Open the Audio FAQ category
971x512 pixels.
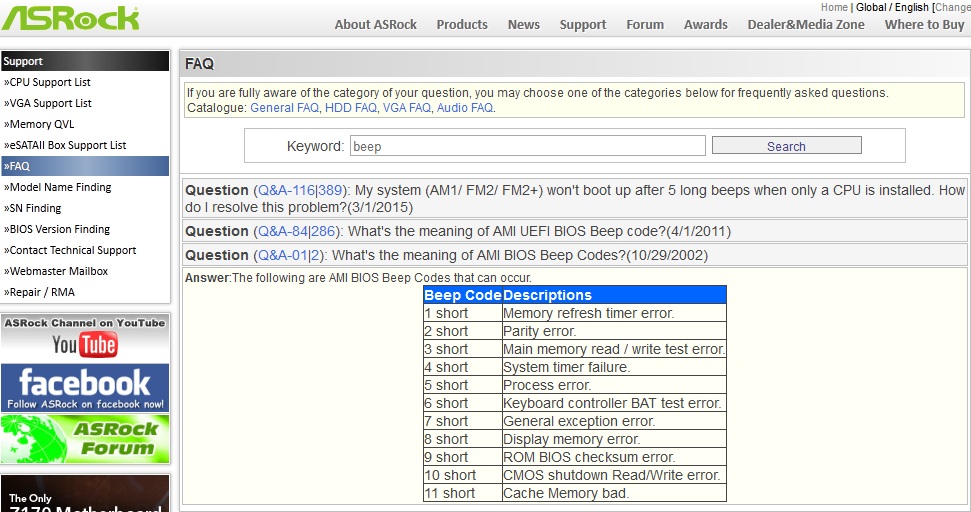(465, 108)
